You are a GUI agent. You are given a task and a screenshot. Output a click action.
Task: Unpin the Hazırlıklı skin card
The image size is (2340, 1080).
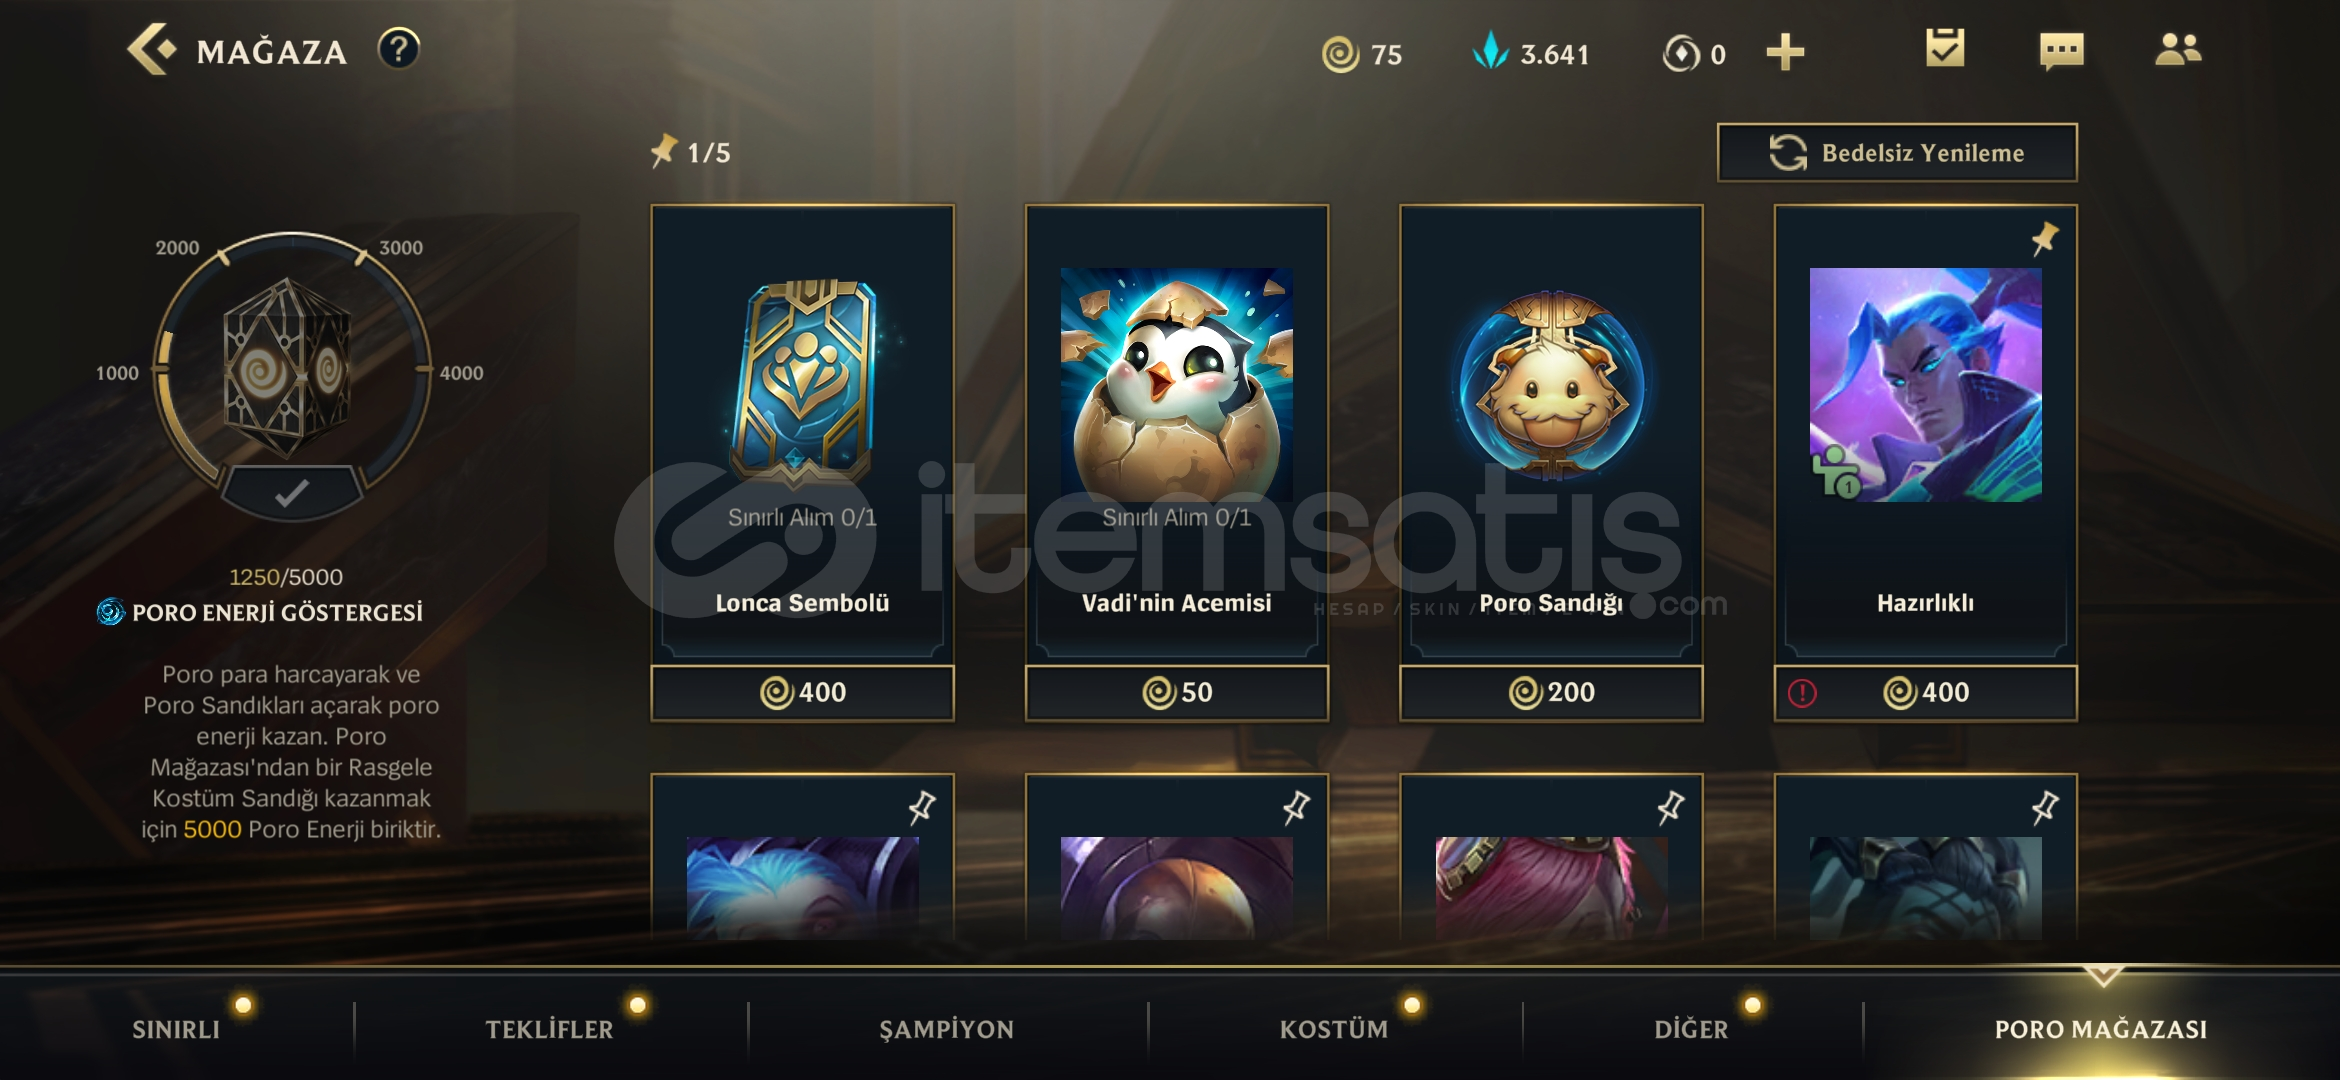coord(2044,239)
